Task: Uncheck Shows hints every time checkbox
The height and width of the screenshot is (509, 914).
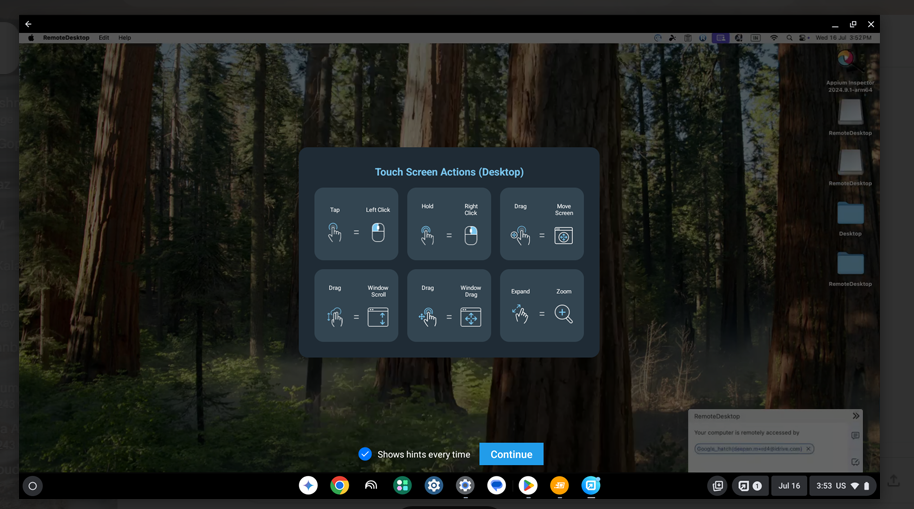Action: (x=365, y=454)
